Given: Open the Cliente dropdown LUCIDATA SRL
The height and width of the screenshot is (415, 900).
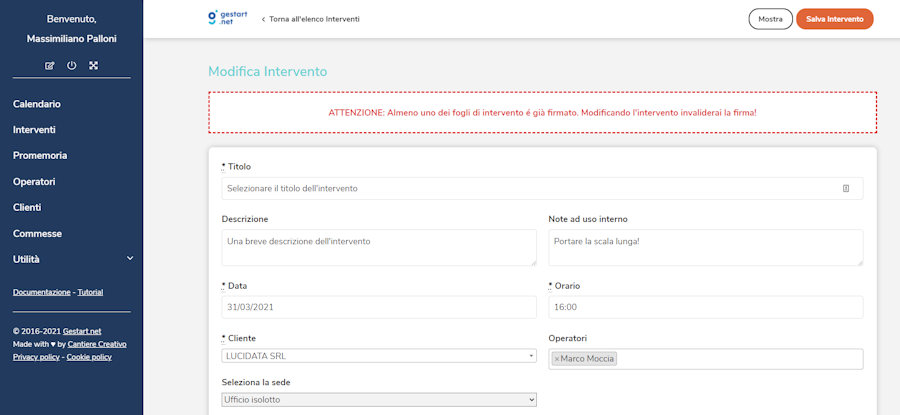Looking at the screenshot, I should (379, 355).
